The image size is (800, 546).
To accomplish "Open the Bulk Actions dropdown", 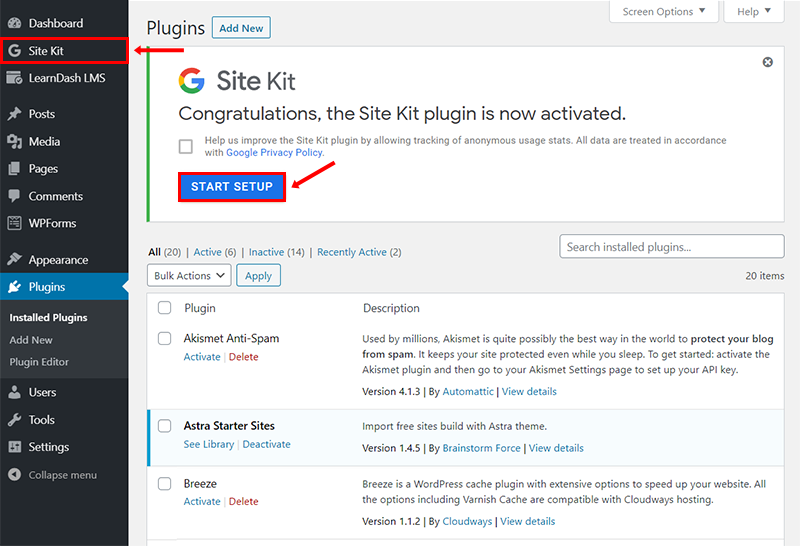I will (189, 276).
